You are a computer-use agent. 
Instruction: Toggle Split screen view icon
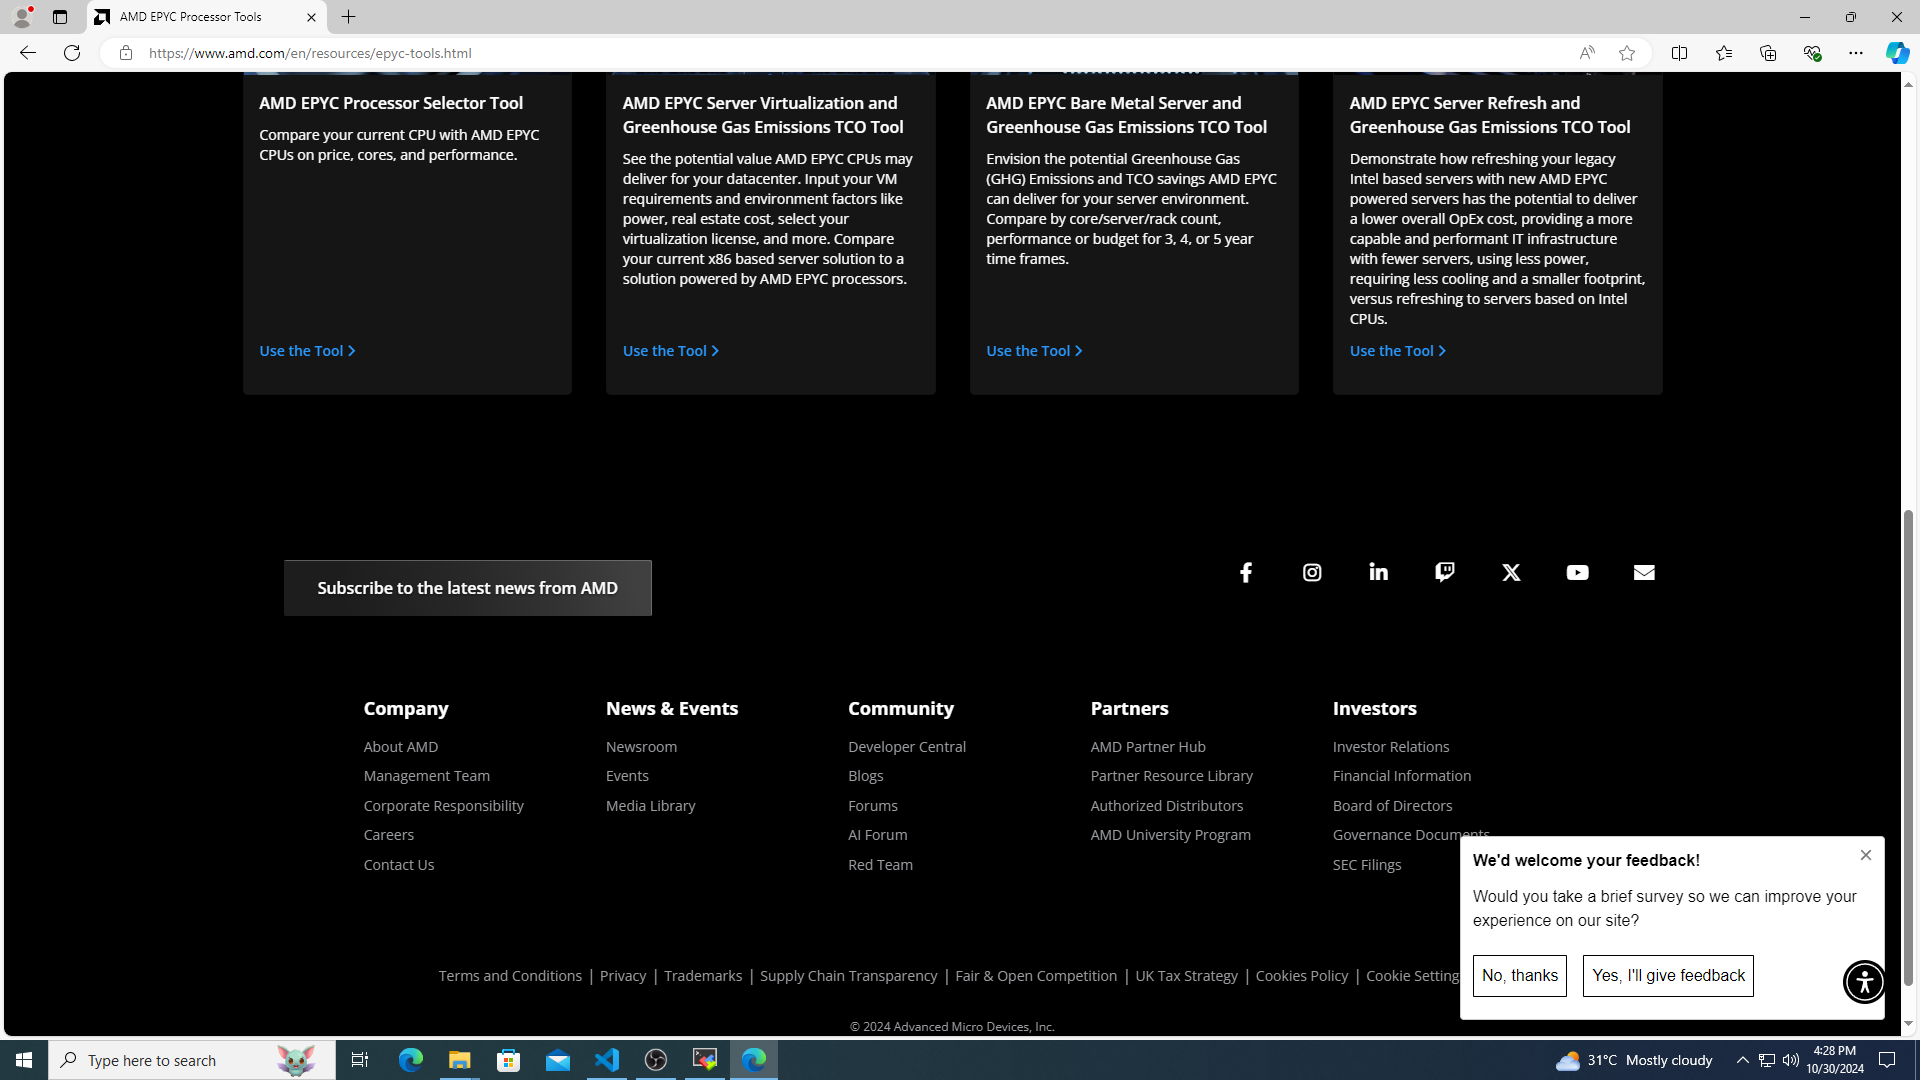[1679, 53]
